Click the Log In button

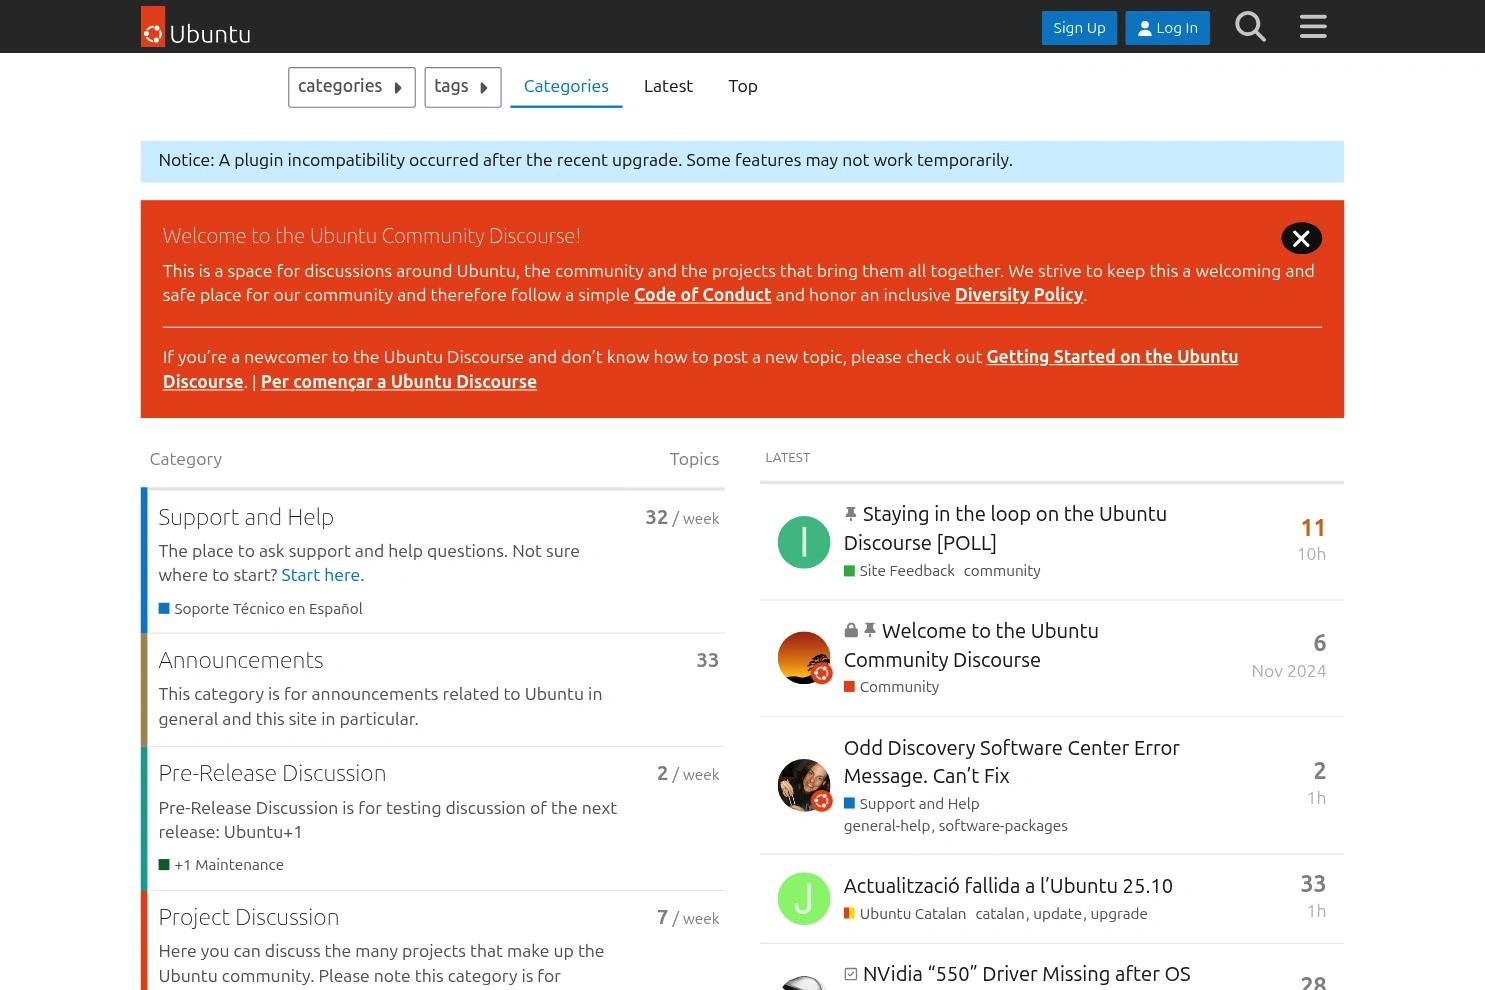(1167, 27)
